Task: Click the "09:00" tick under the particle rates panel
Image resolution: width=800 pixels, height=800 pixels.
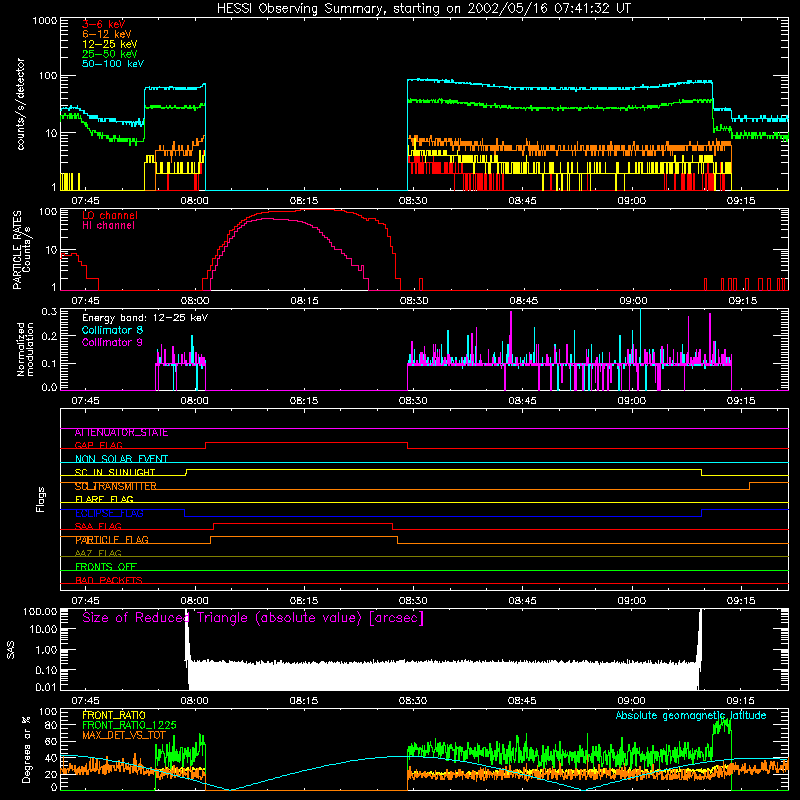Action: 633,301
